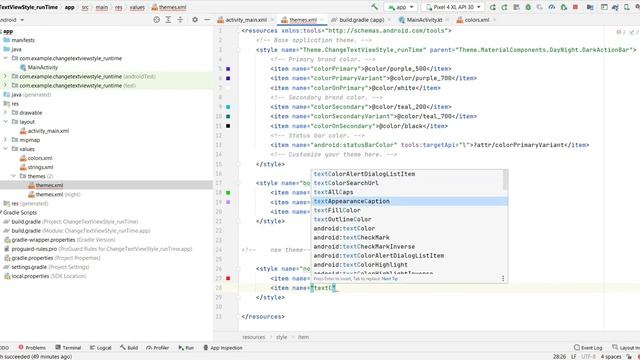Screen dimensions: 640x360
Task: Click purple_500 color swatch in gutter
Action: [x=228, y=69]
